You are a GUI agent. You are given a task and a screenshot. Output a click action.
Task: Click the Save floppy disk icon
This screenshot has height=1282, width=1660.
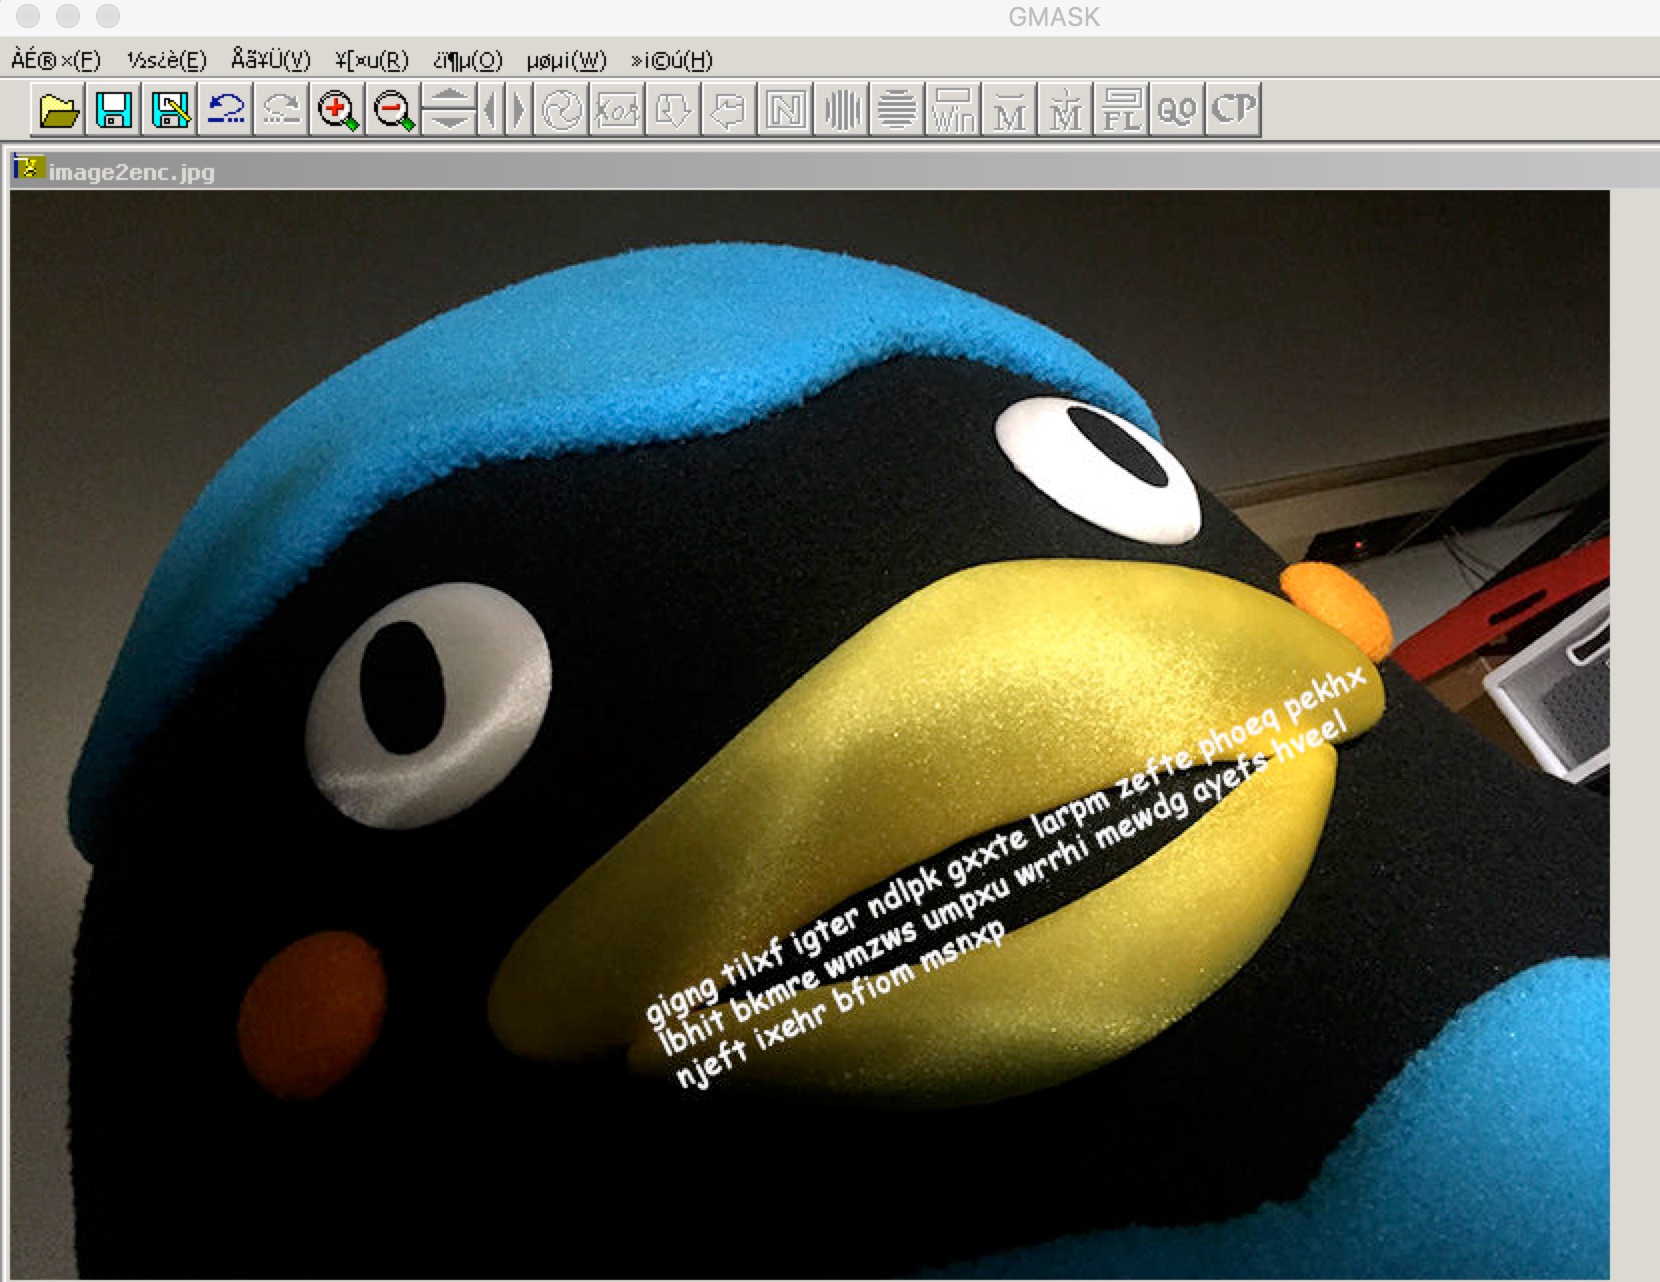(114, 110)
